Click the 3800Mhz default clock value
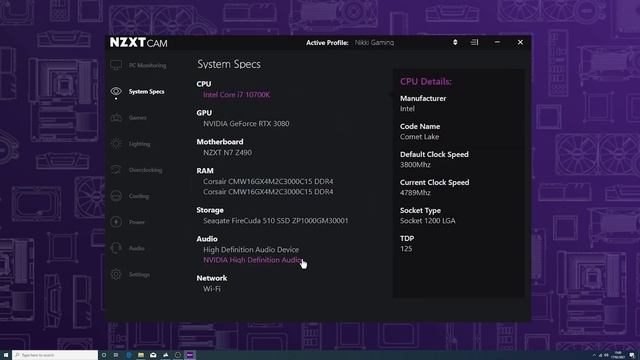640x360 pixels. (x=415, y=165)
